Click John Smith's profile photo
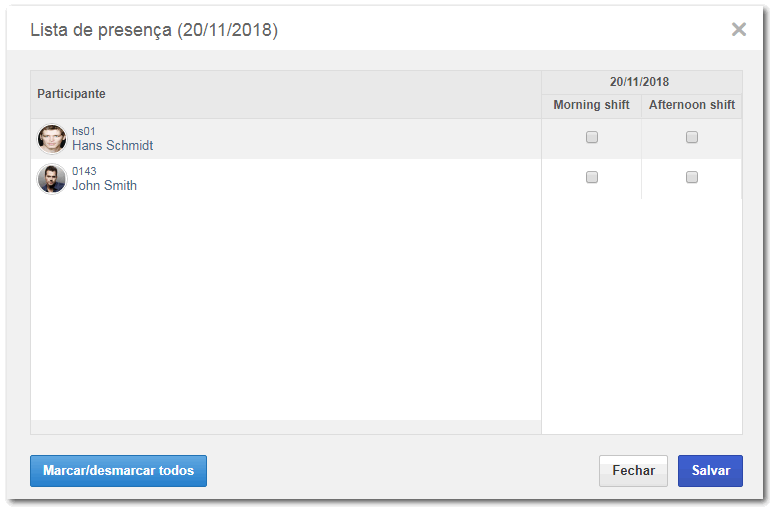Viewport: 771px width, 507px height. [52, 179]
